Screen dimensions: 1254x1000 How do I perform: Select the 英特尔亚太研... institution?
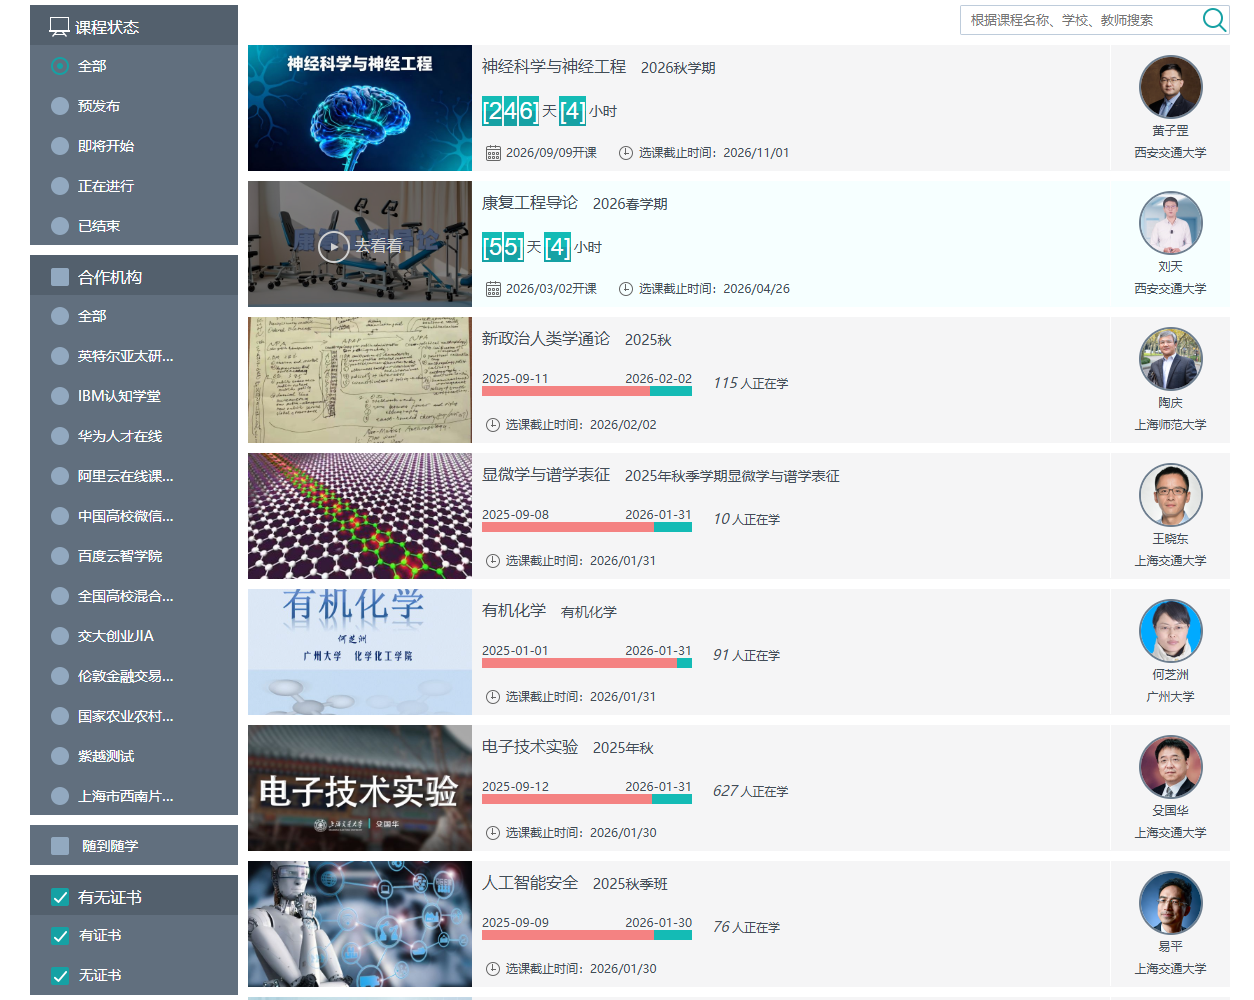(x=60, y=356)
